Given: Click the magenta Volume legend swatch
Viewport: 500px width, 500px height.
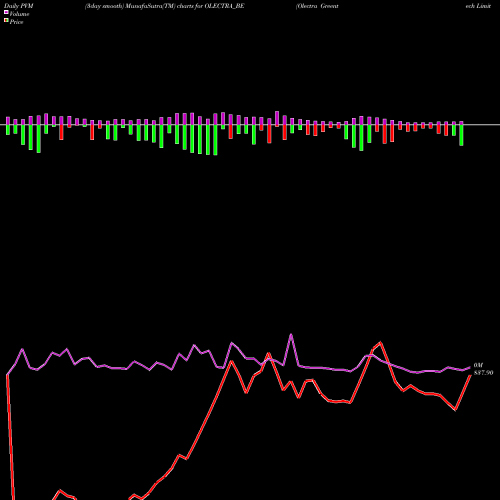Looking at the screenshot, I should [6, 12].
